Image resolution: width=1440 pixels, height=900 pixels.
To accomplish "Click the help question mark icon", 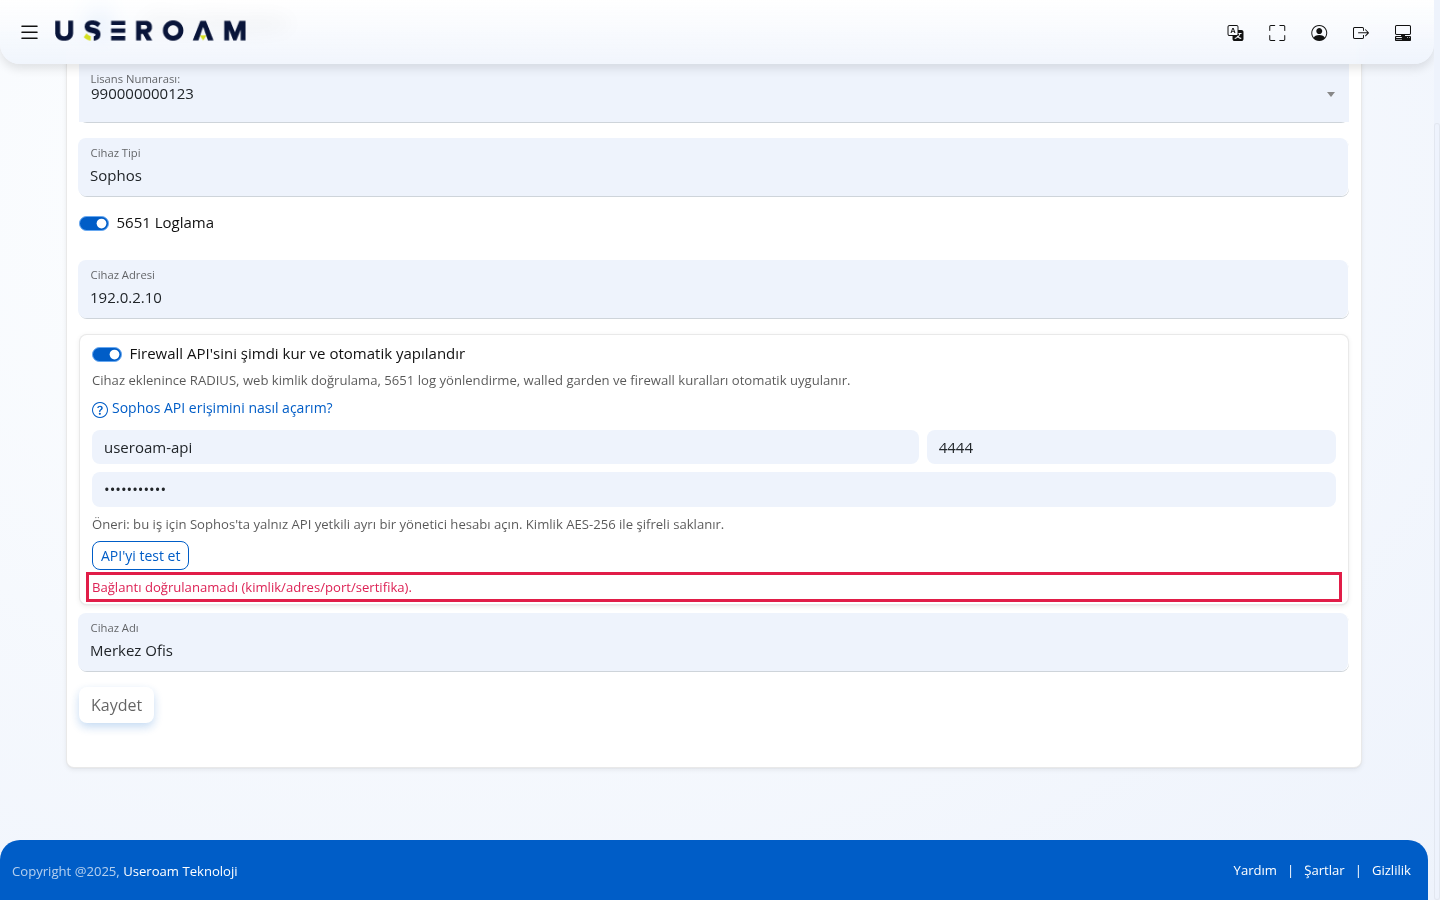I will [100, 410].
